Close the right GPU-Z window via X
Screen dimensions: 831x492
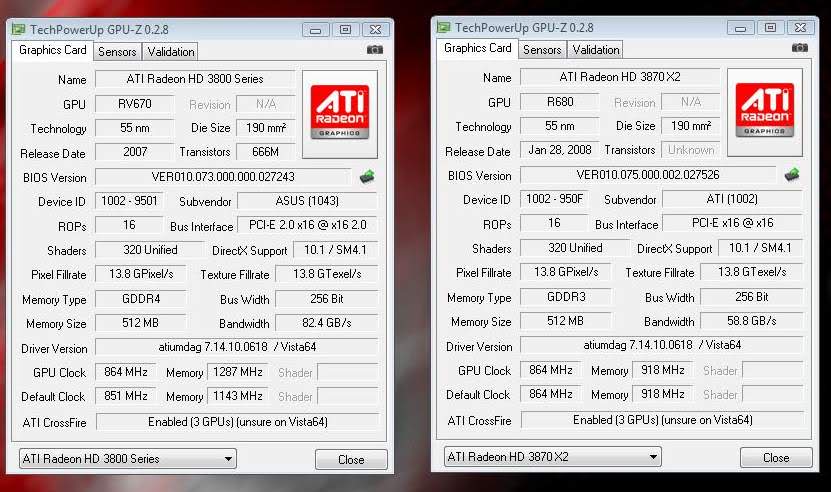click(x=800, y=28)
